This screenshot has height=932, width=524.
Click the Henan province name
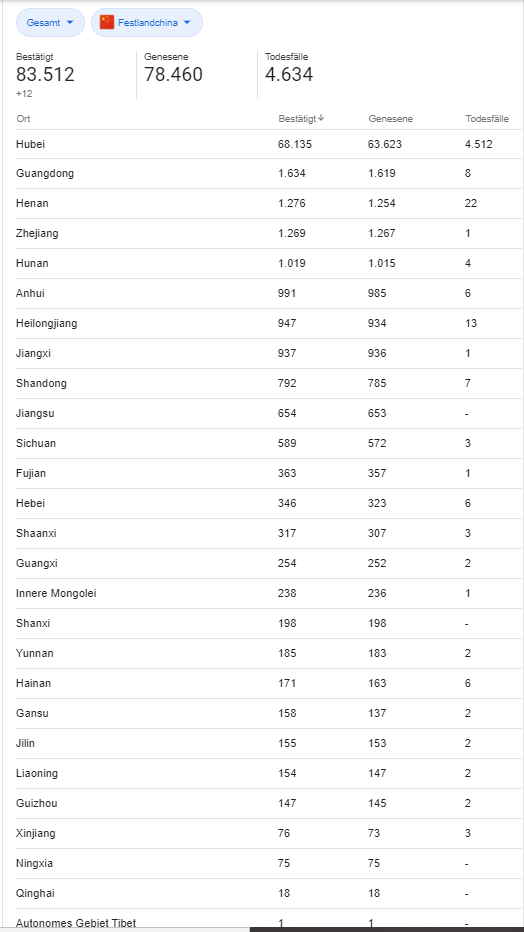point(32,203)
